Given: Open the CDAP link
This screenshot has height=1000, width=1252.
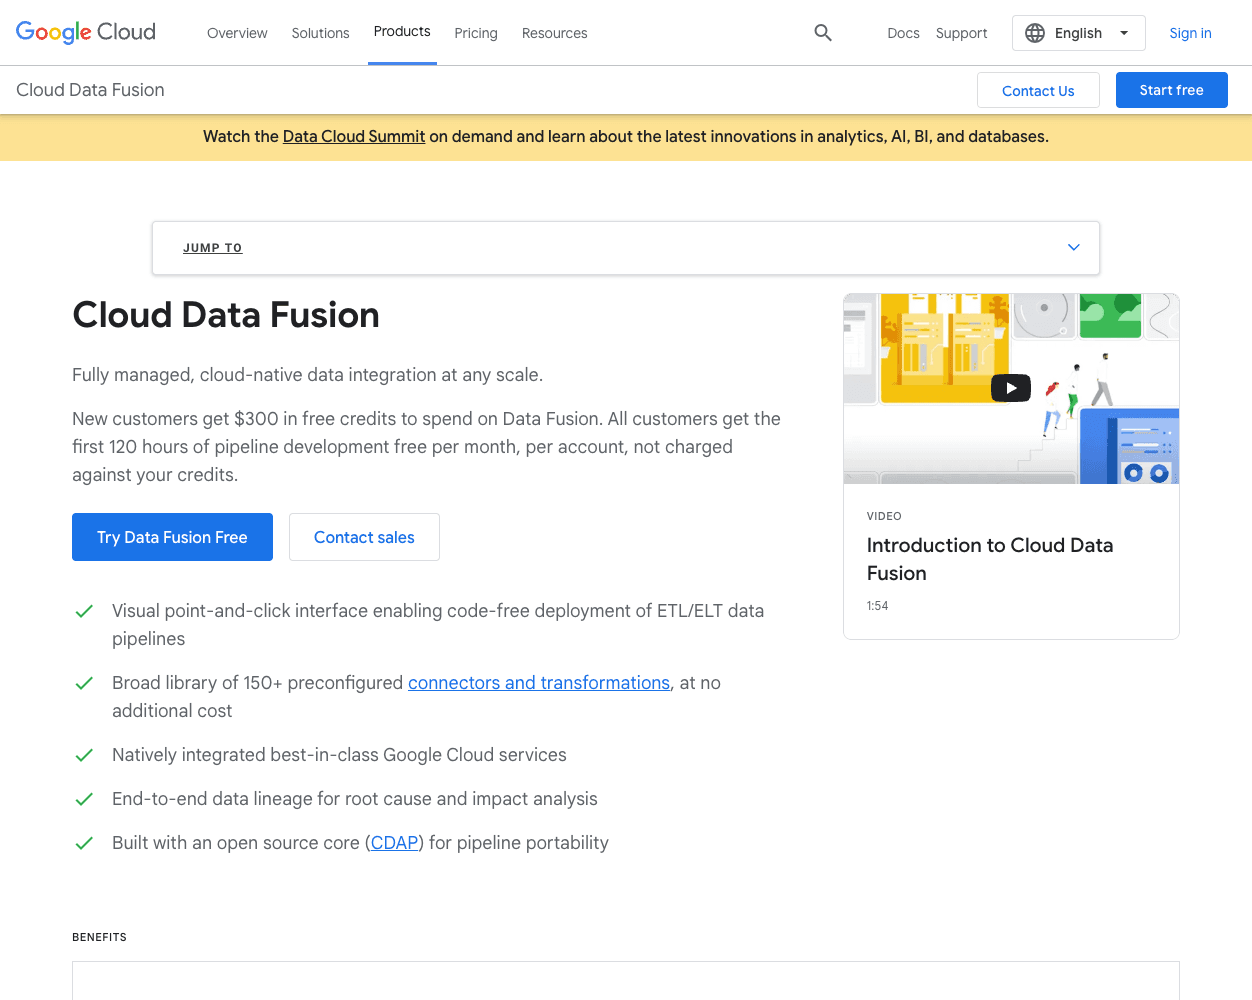Looking at the screenshot, I should point(395,843).
